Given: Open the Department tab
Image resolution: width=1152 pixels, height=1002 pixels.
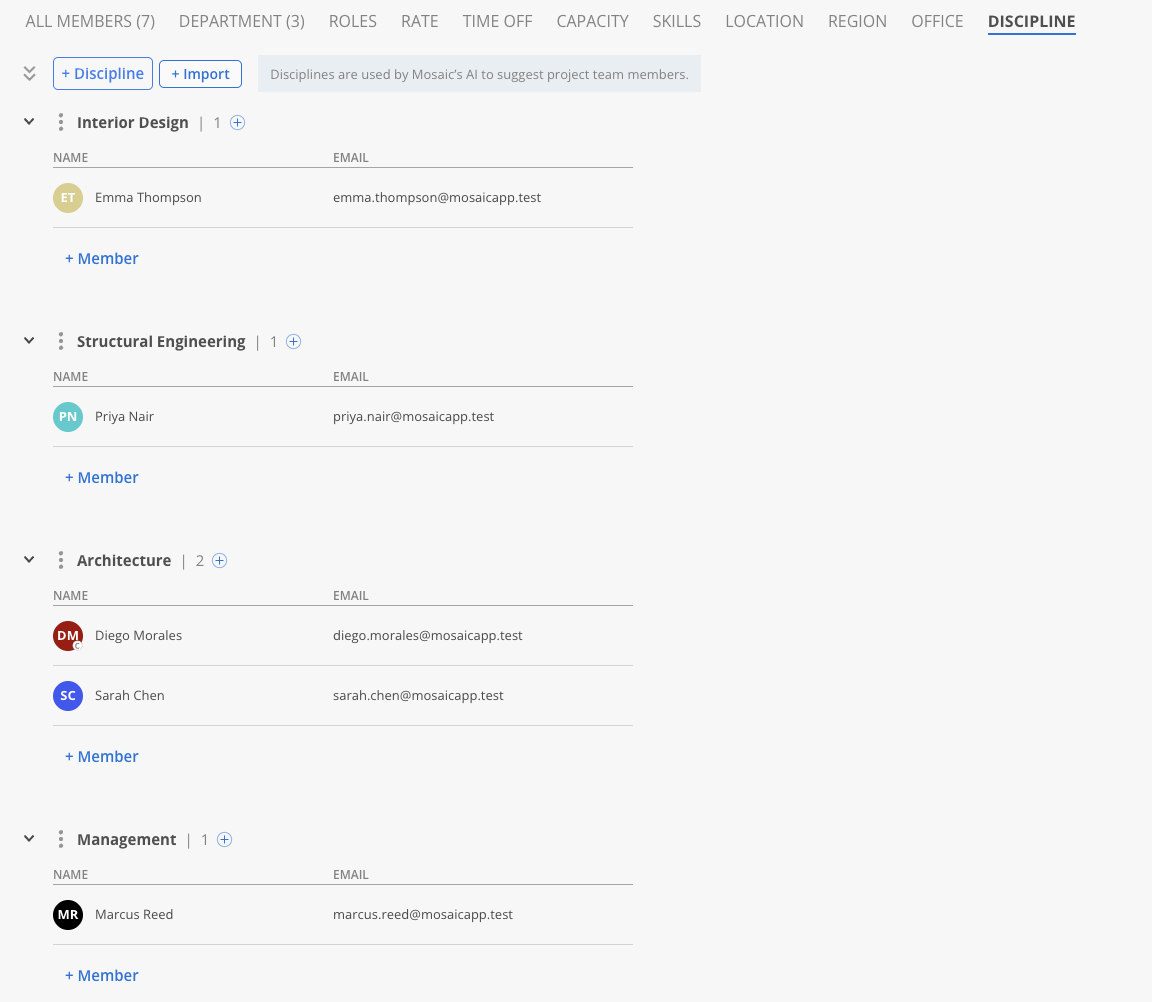Looking at the screenshot, I should pyautogui.click(x=242, y=21).
